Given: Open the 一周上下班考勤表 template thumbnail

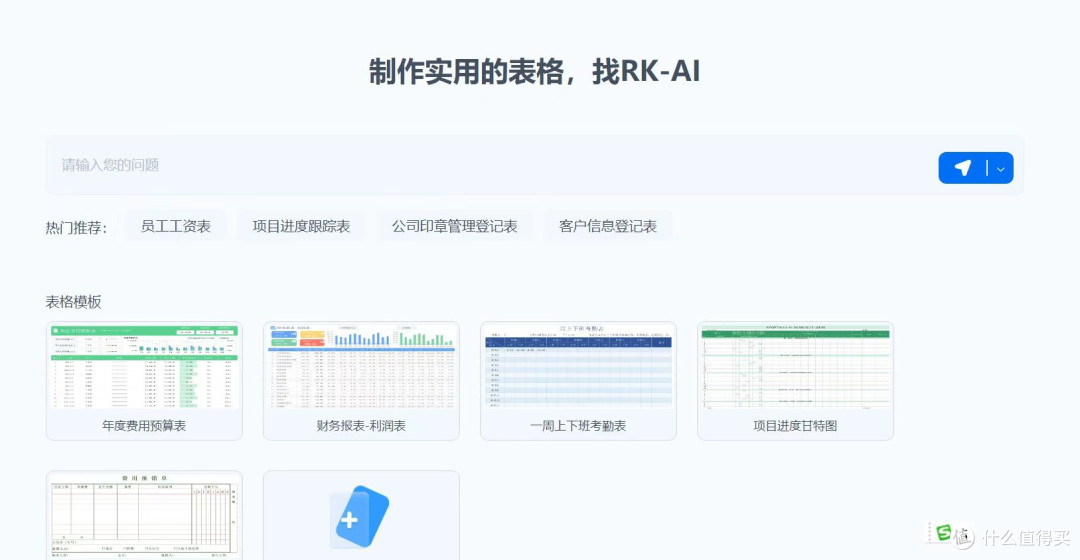Looking at the screenshot, I should [x=579, y=367].
